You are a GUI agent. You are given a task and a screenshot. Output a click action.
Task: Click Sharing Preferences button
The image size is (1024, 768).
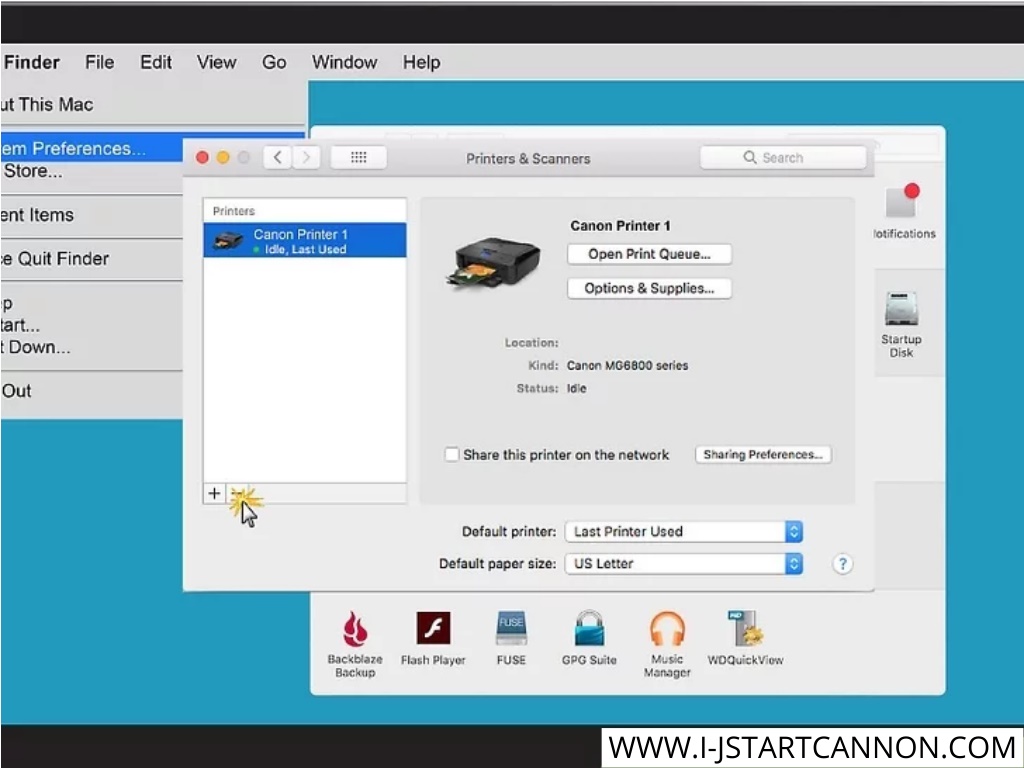[x=763, y=455]
